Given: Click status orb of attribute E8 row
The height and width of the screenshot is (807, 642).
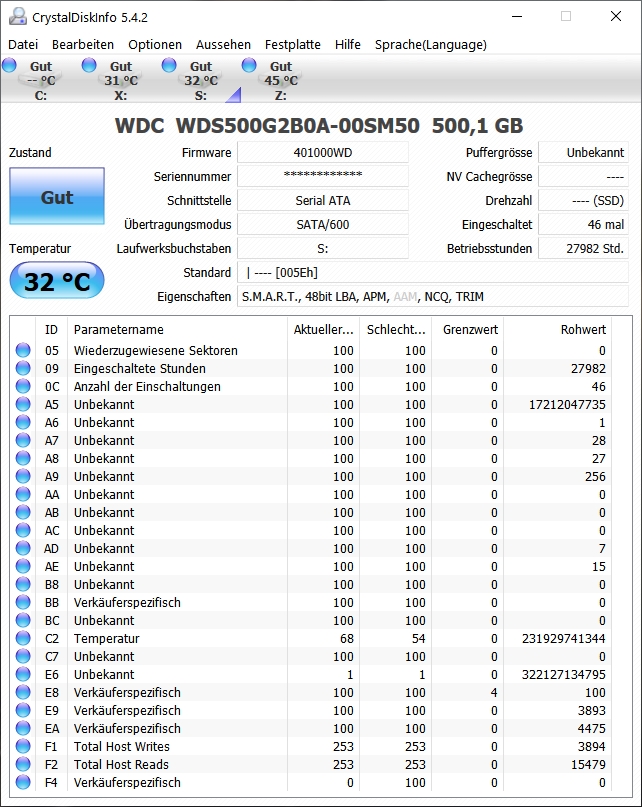Looking at the screenshot, I should point(23,692).
